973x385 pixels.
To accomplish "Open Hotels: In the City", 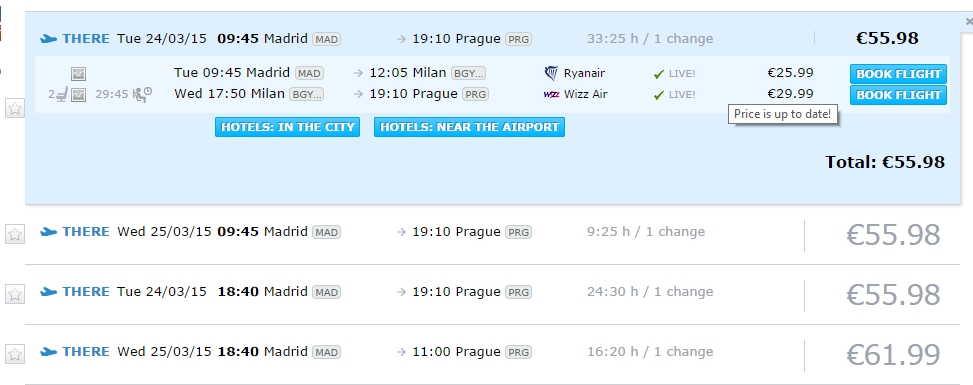I will pyautogui.click(x=287, y=127).
